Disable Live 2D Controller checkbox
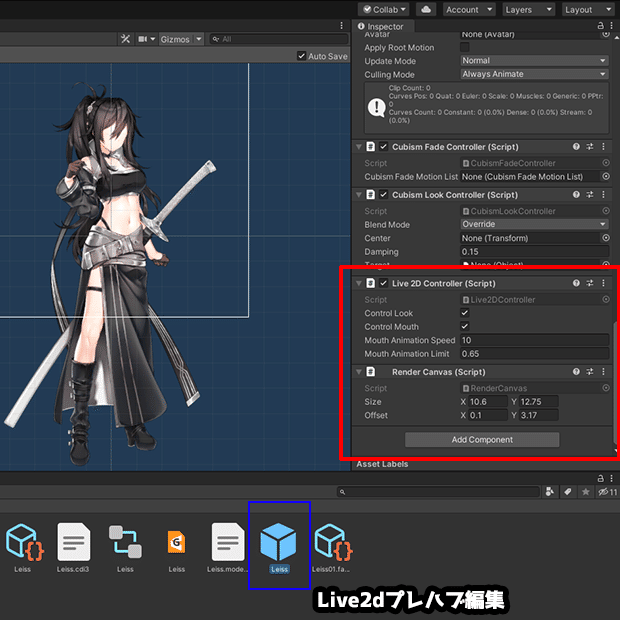 click(383, 284)
